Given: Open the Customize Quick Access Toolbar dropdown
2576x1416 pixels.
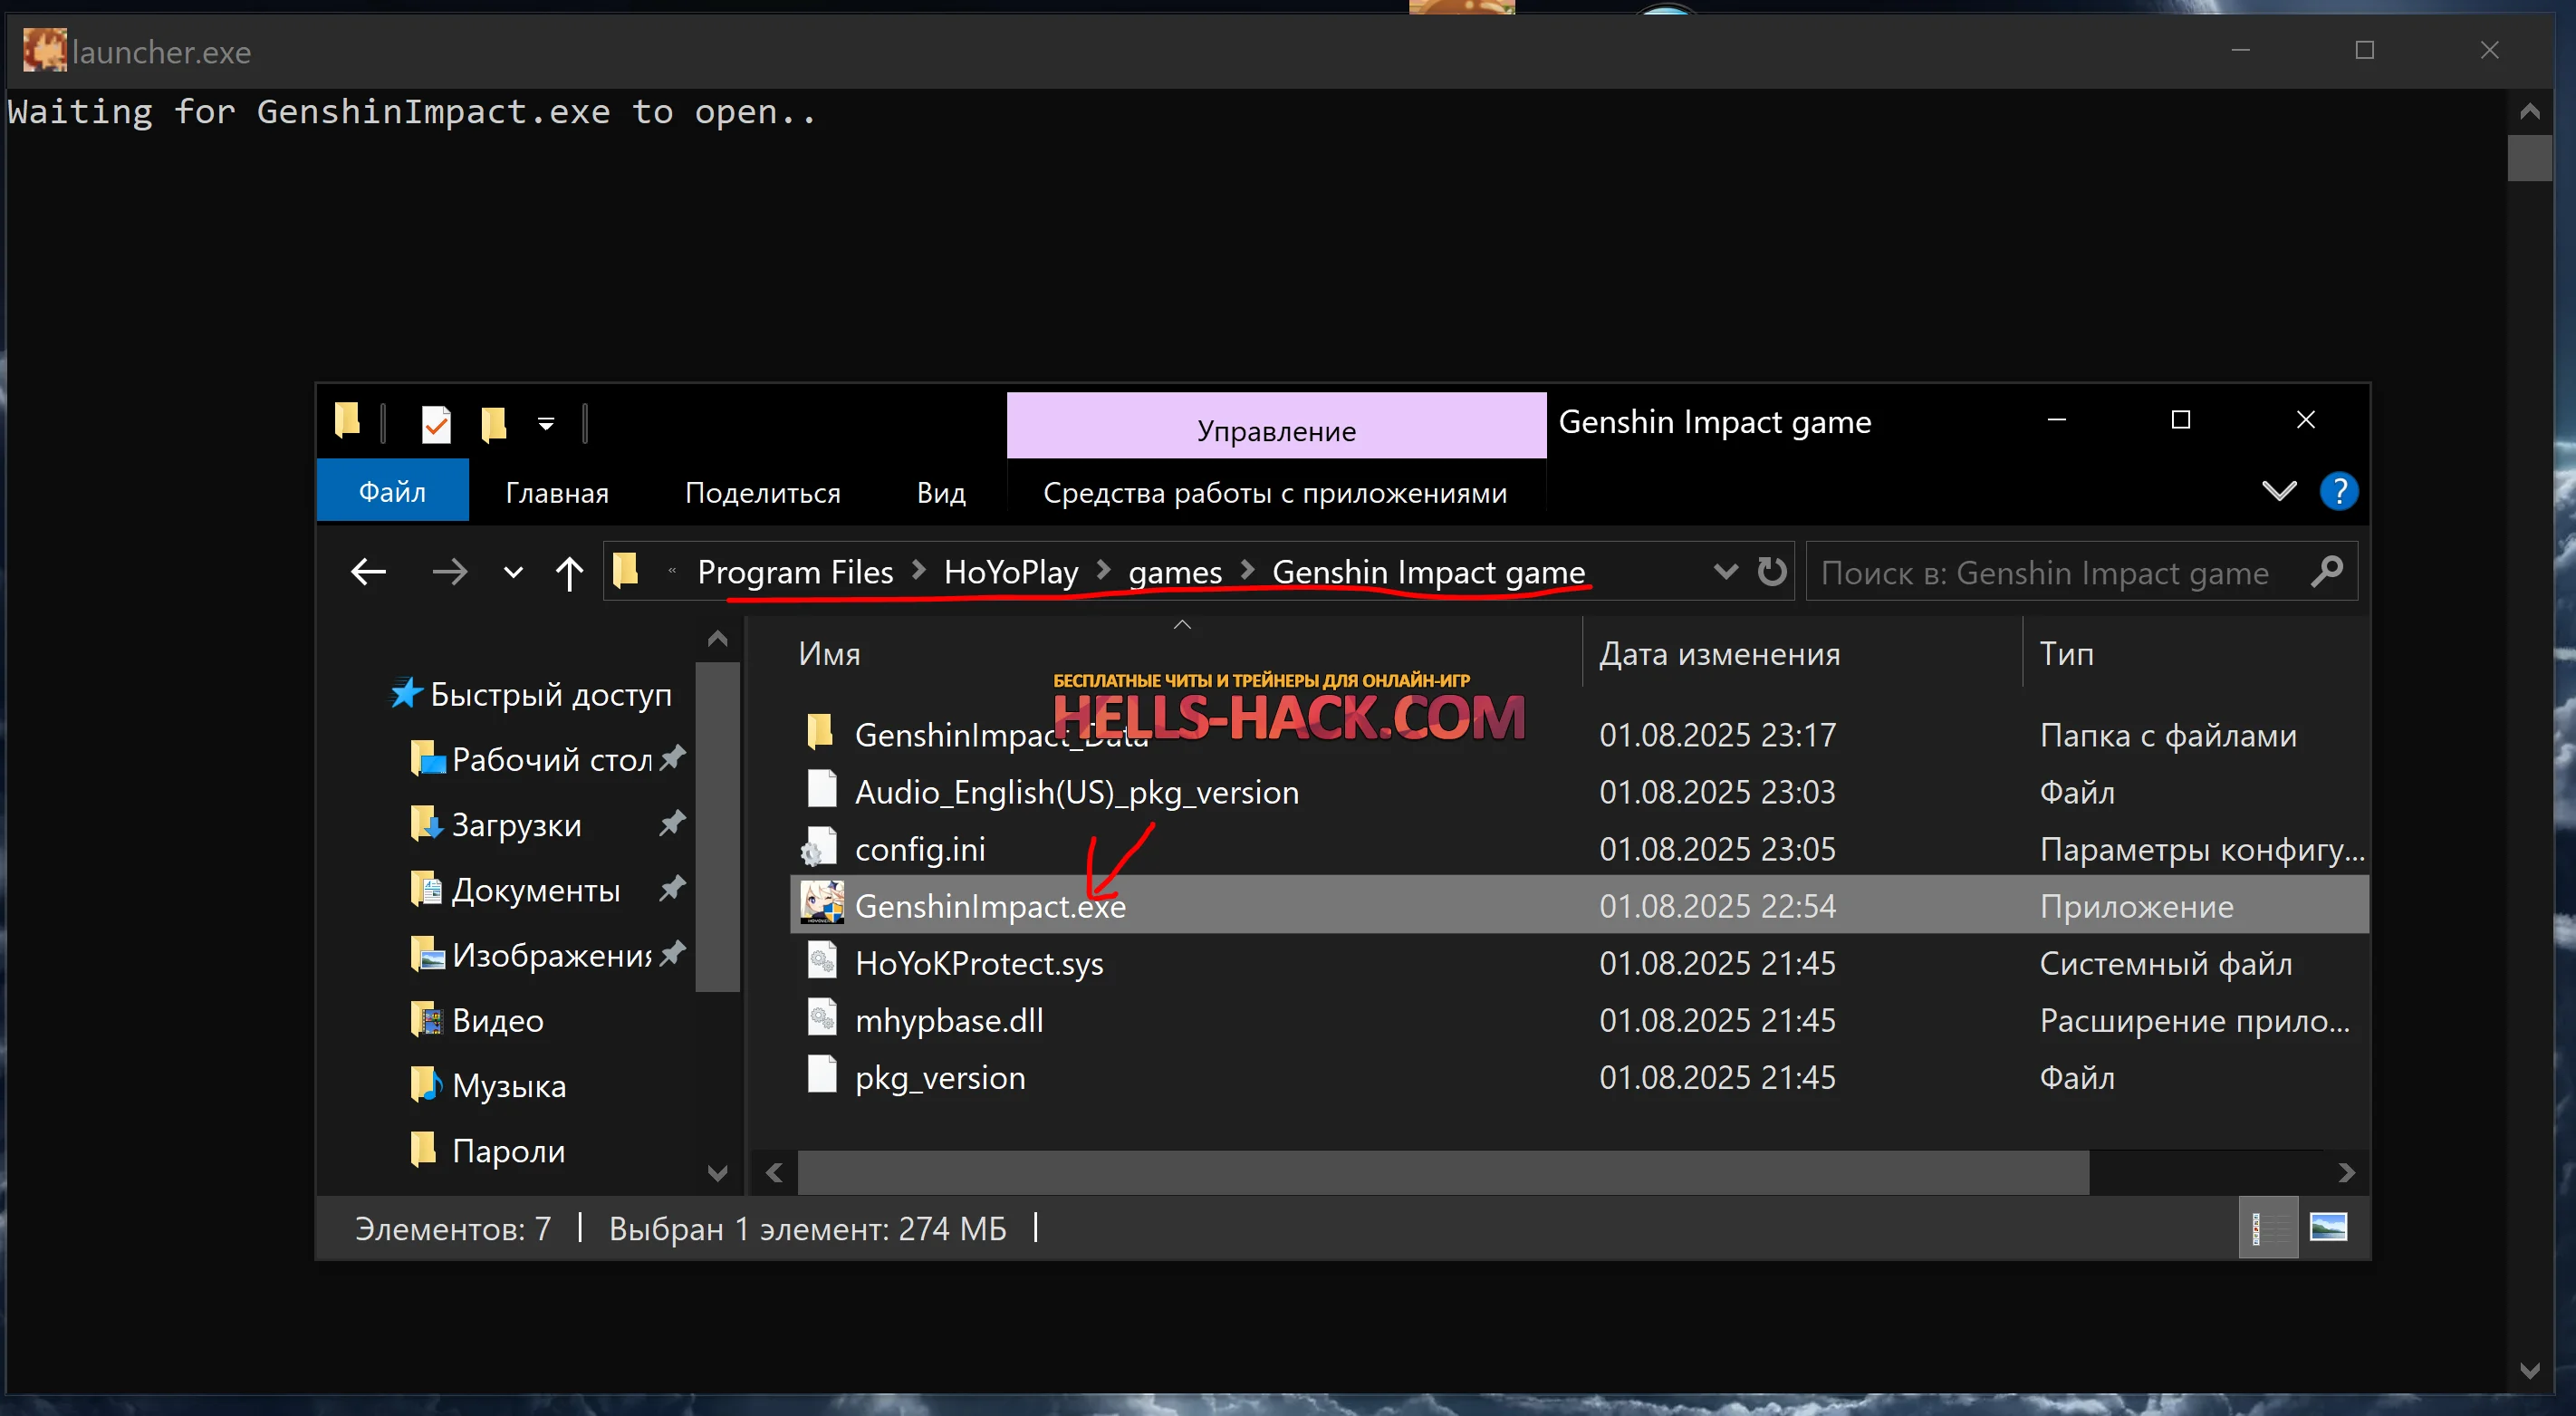Looking at the screenshot, I should [545, 424].
